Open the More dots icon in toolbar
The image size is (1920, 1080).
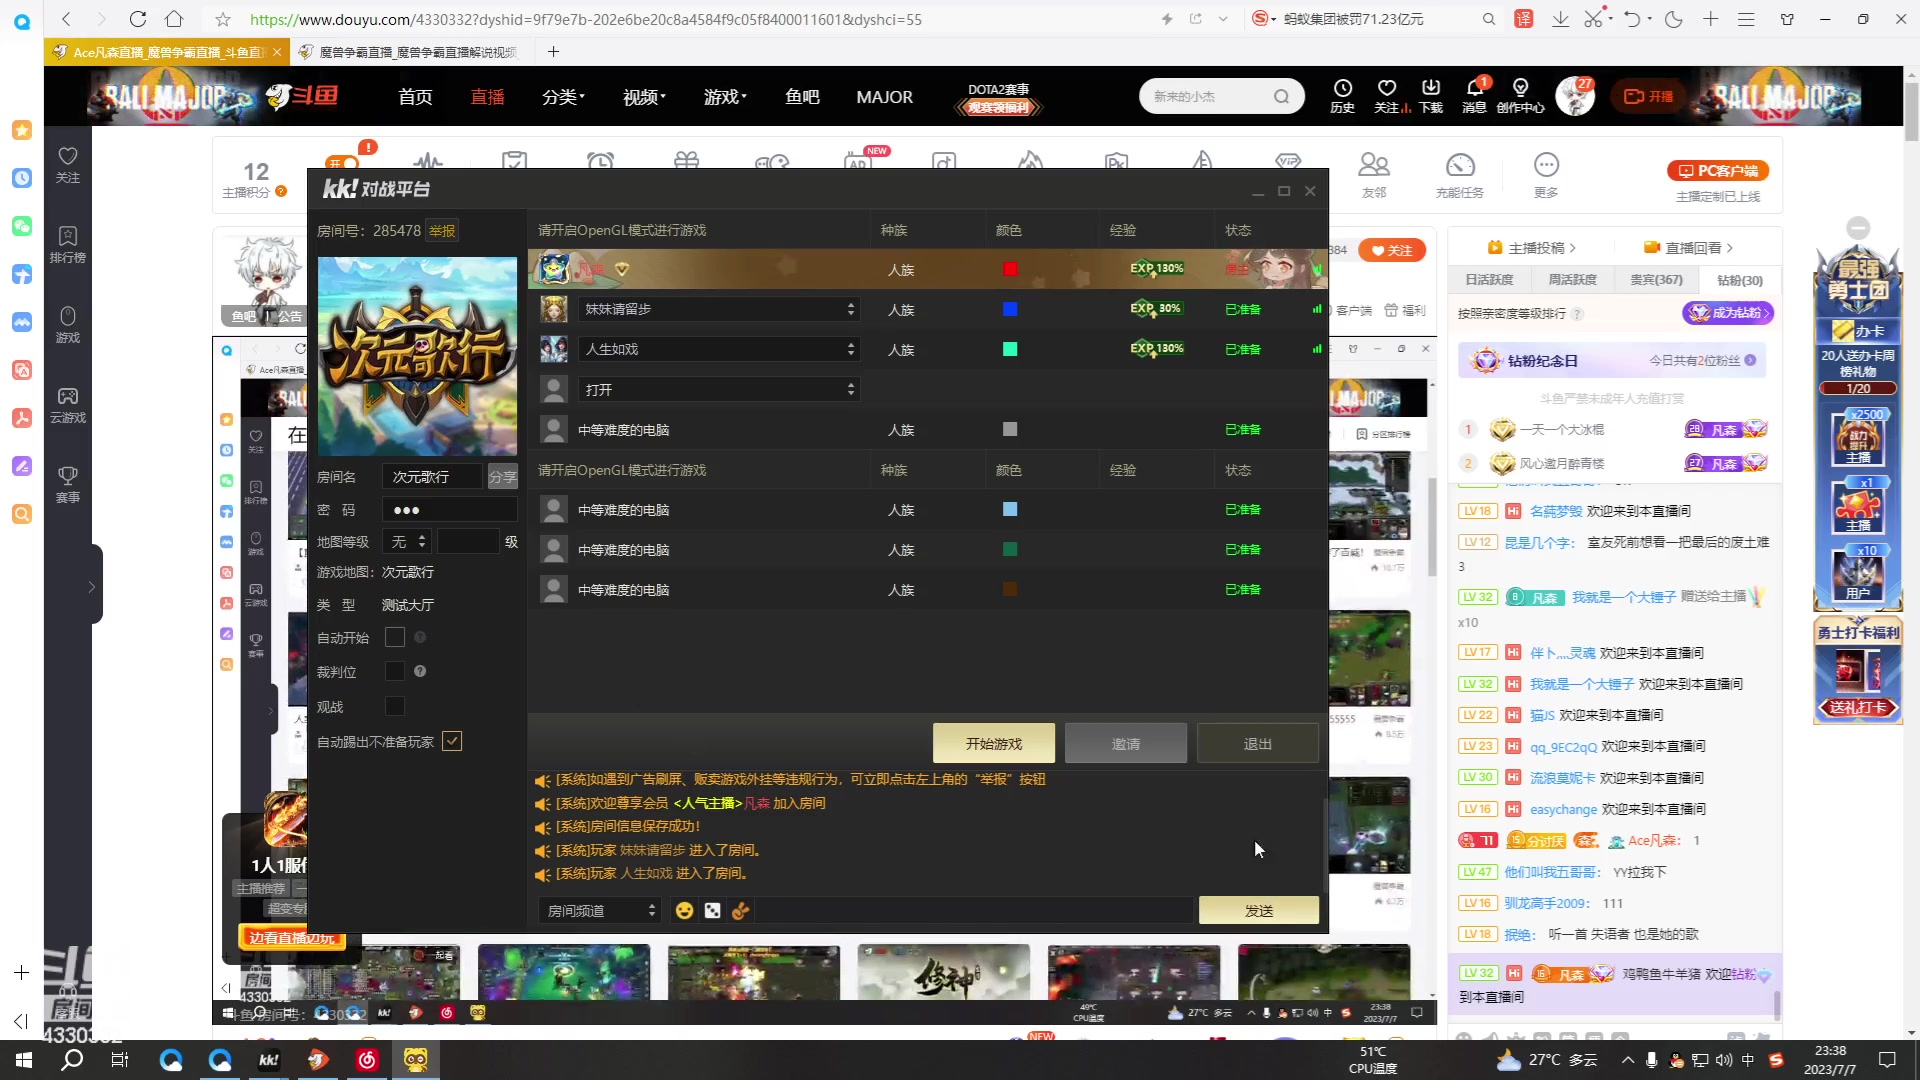[1546, 174]
